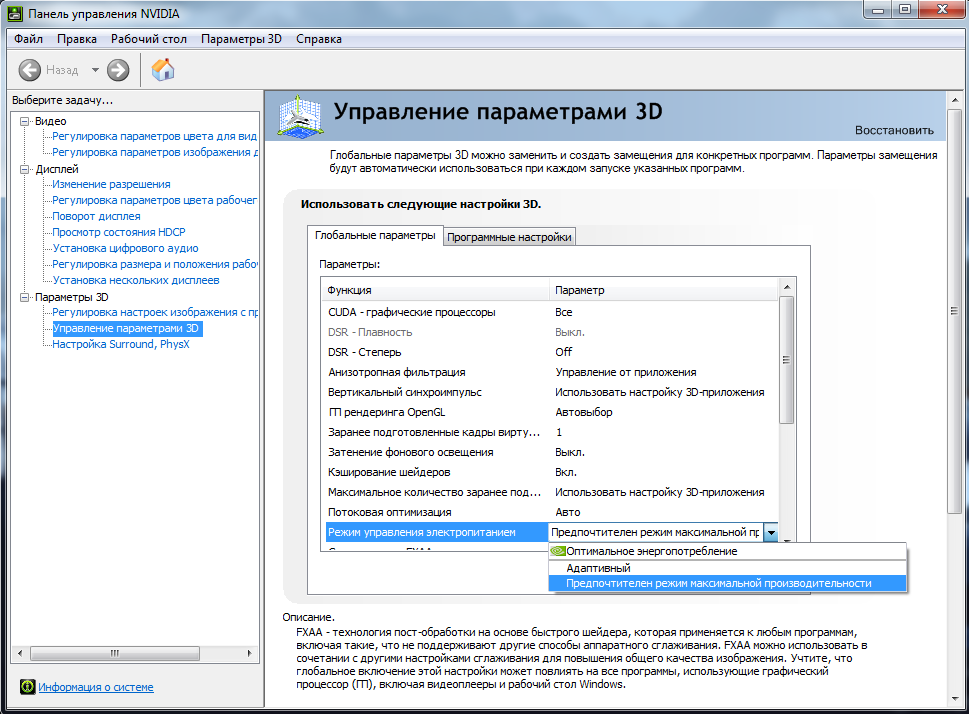Viewport: 969px width, 714px height.
Task: Select Вертикальный синхроимпульс row
Action: click(550, 392)
